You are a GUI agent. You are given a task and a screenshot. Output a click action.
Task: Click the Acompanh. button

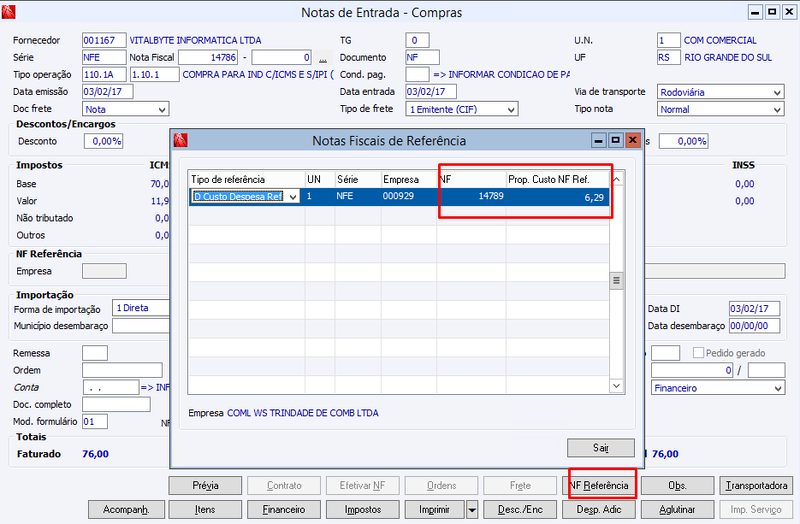pos(126,510)
